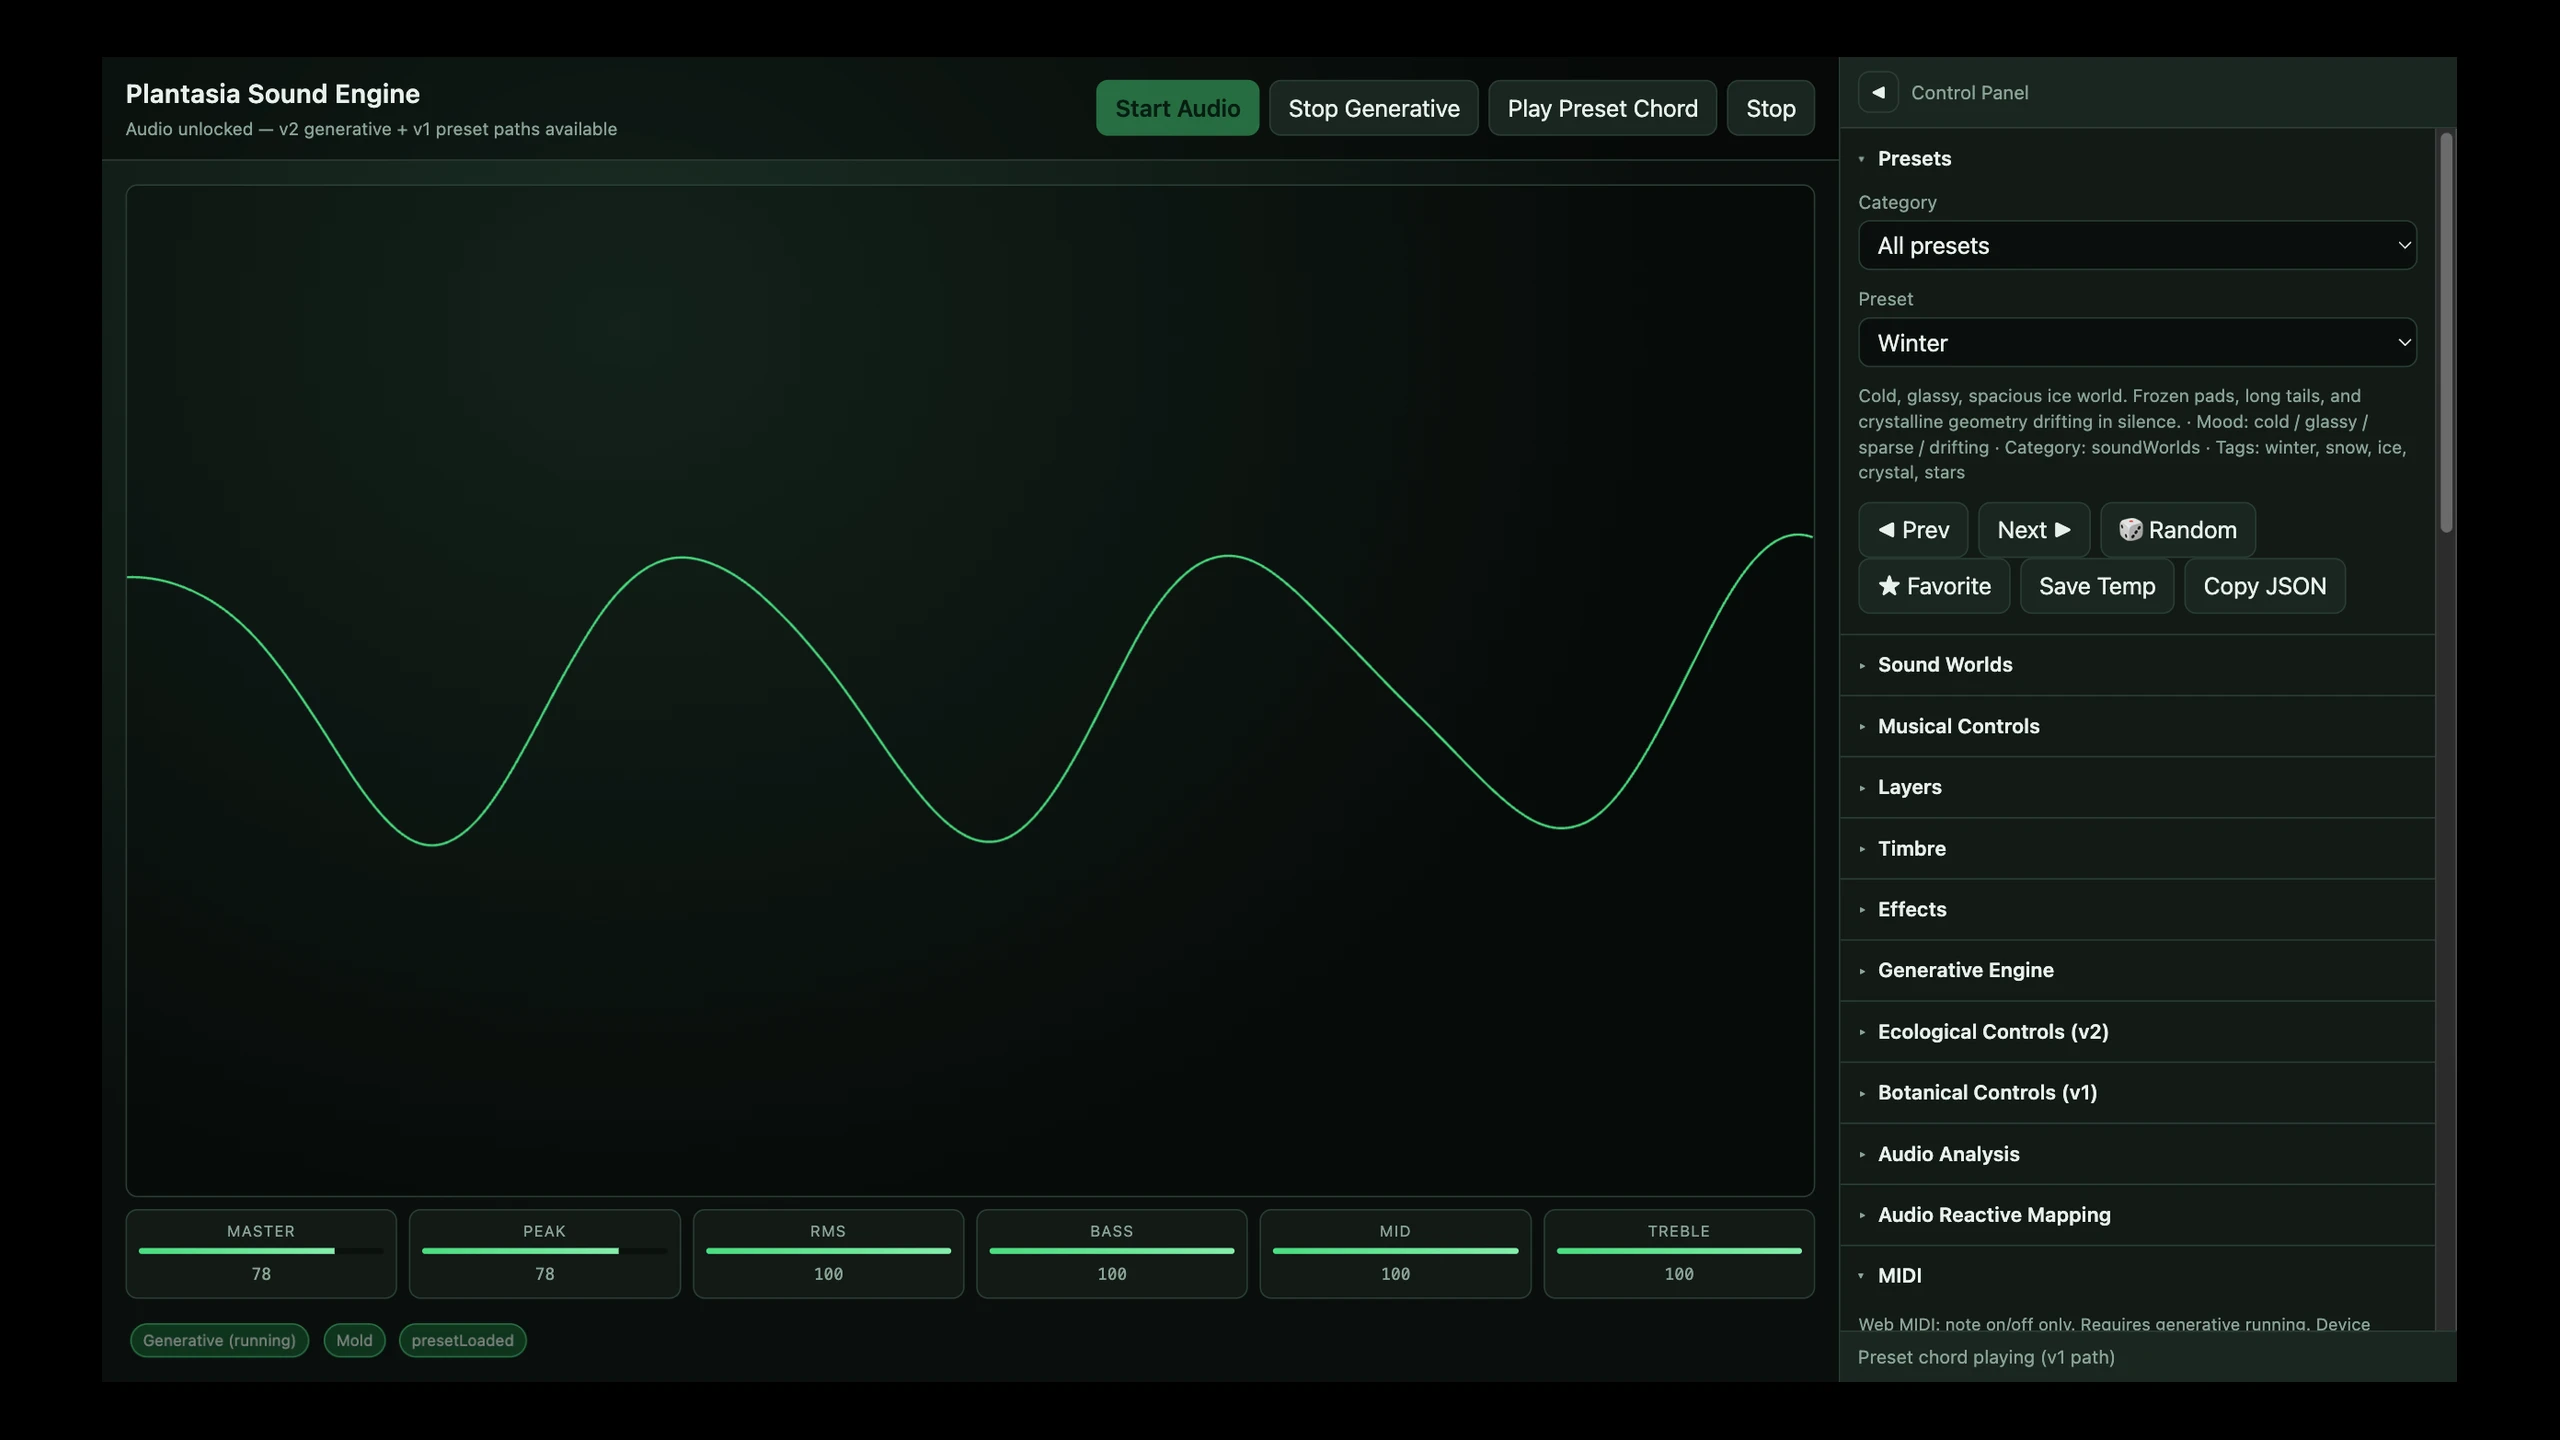Click Save Temp

(2096, 586)
